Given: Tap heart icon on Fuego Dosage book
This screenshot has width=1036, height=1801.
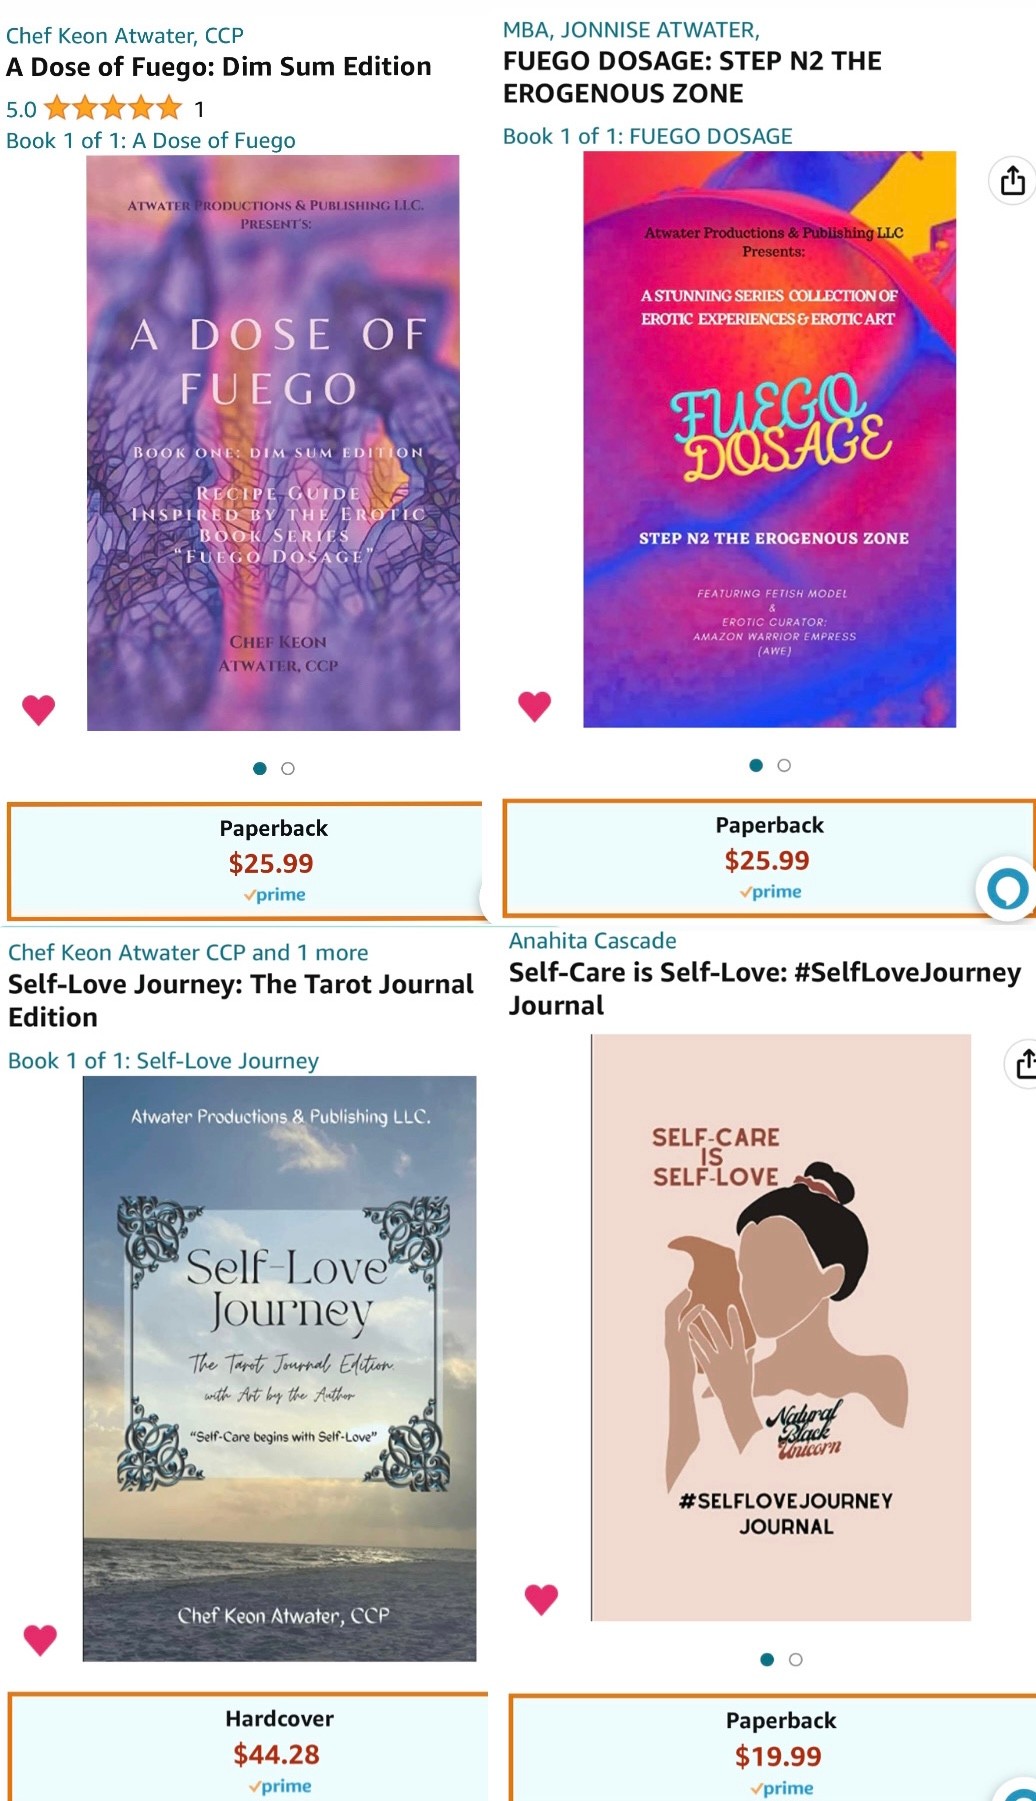Looking at the screenshot, I should pyautogui.click(x=535, y=706).
